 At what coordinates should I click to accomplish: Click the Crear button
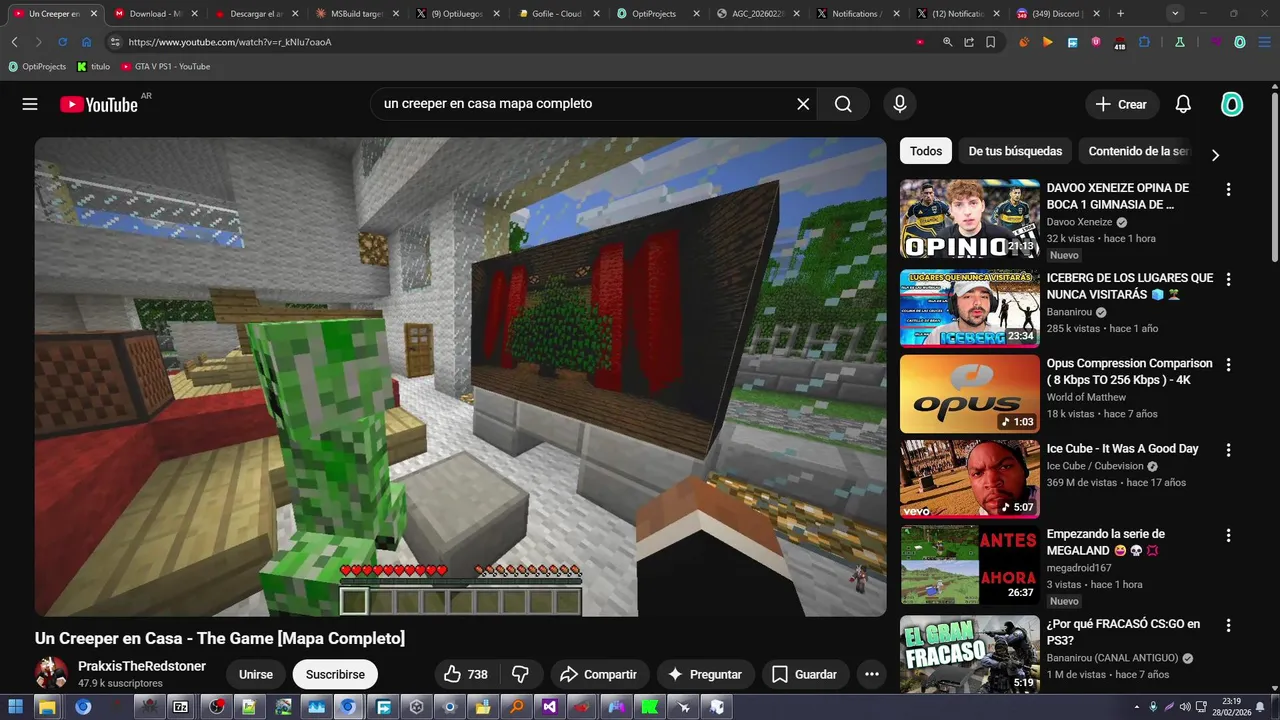pos(1122,104)
